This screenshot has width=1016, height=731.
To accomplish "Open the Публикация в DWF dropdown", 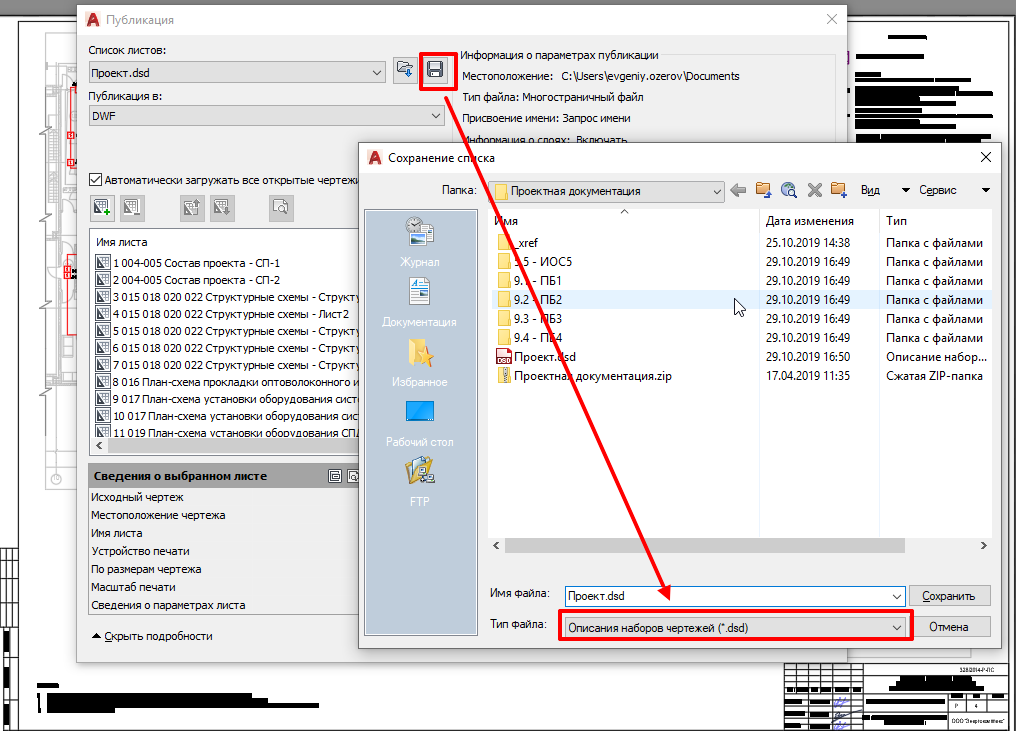I will pyautogui.click(x=266, y=116).
